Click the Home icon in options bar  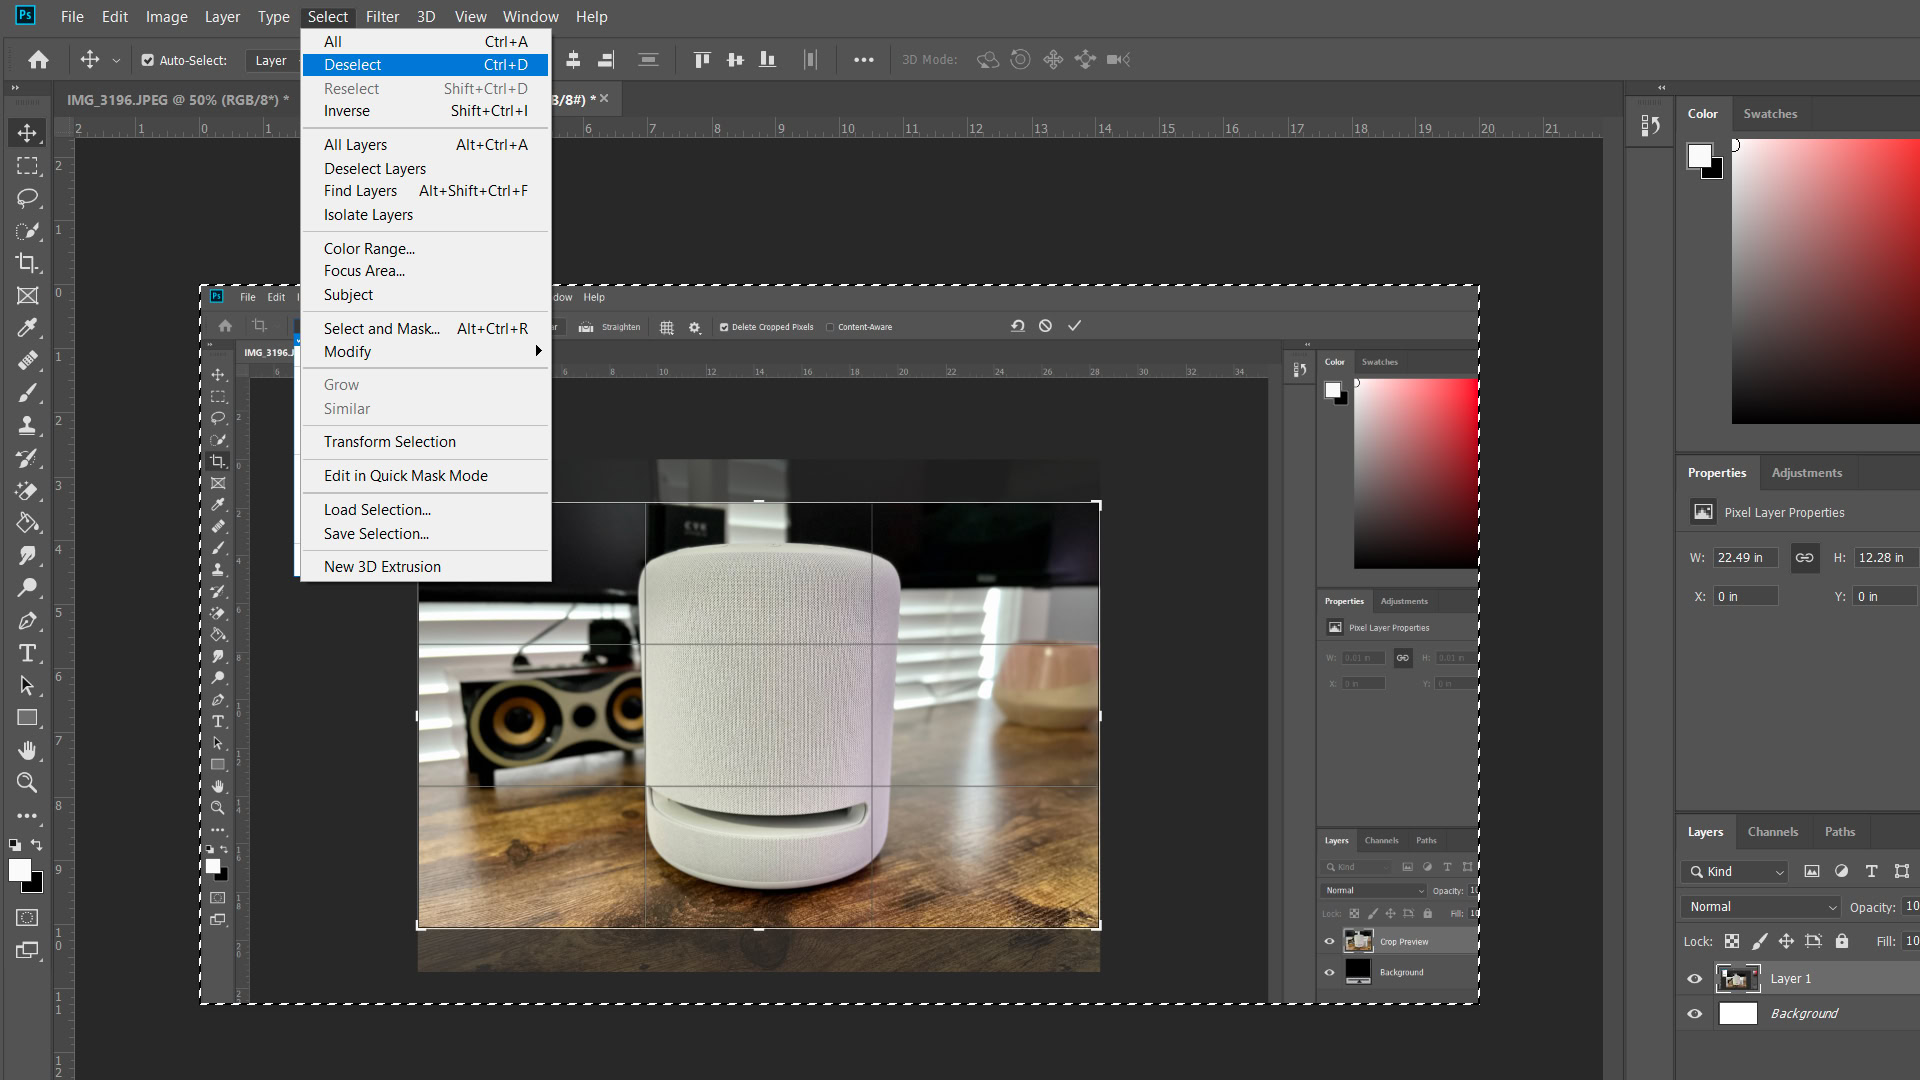tap(38, 60)
